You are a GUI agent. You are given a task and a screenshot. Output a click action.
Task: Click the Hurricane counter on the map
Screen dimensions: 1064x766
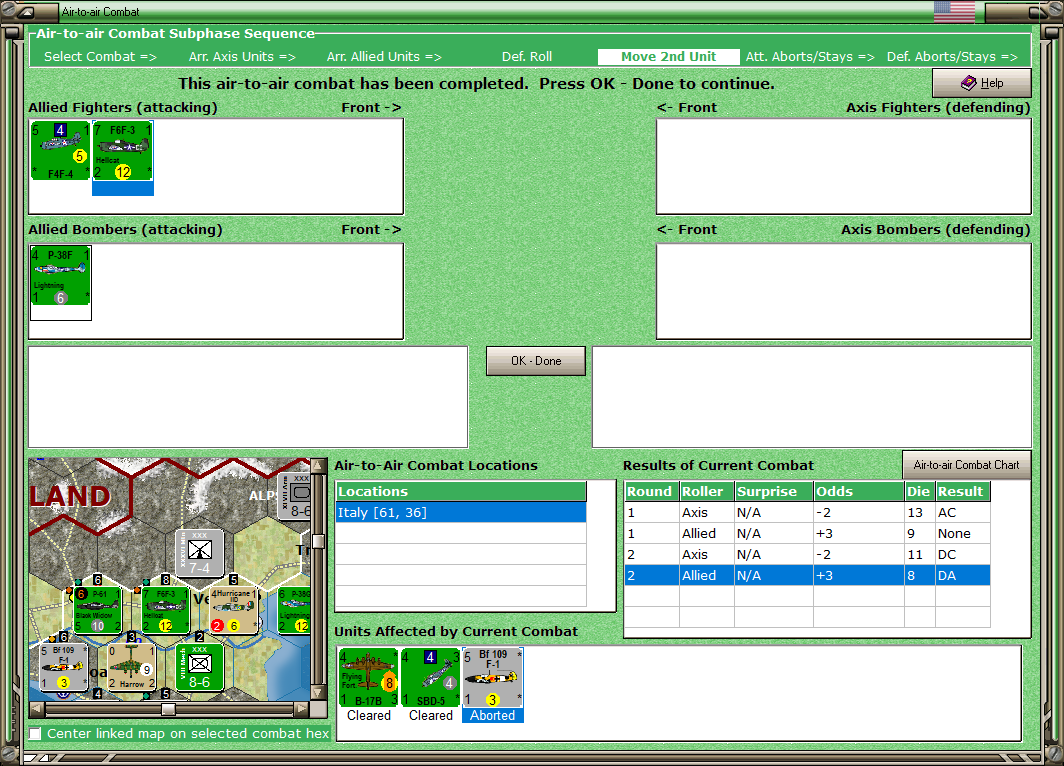[x=233, y=610]
